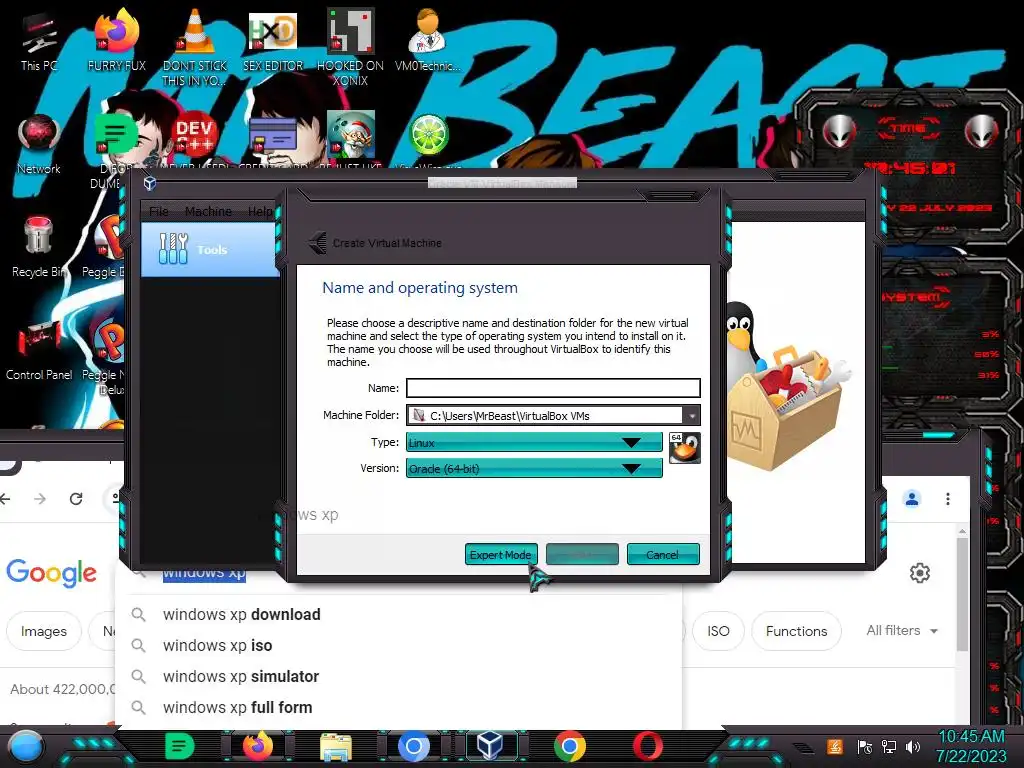The width and height of the screenshot is (1024, 768).
Task: Click the Cancel button in wizard
Action: [663, 554]
